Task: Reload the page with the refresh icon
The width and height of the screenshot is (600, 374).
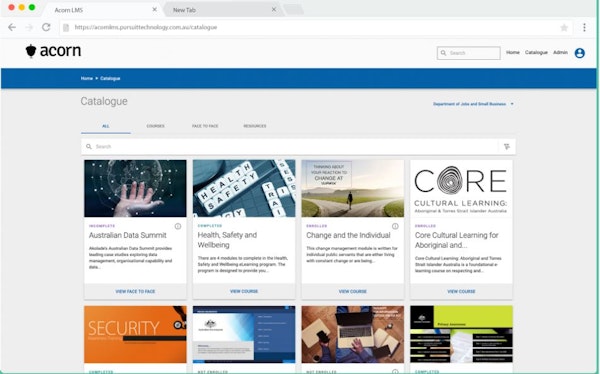Action: pos(46,27)
